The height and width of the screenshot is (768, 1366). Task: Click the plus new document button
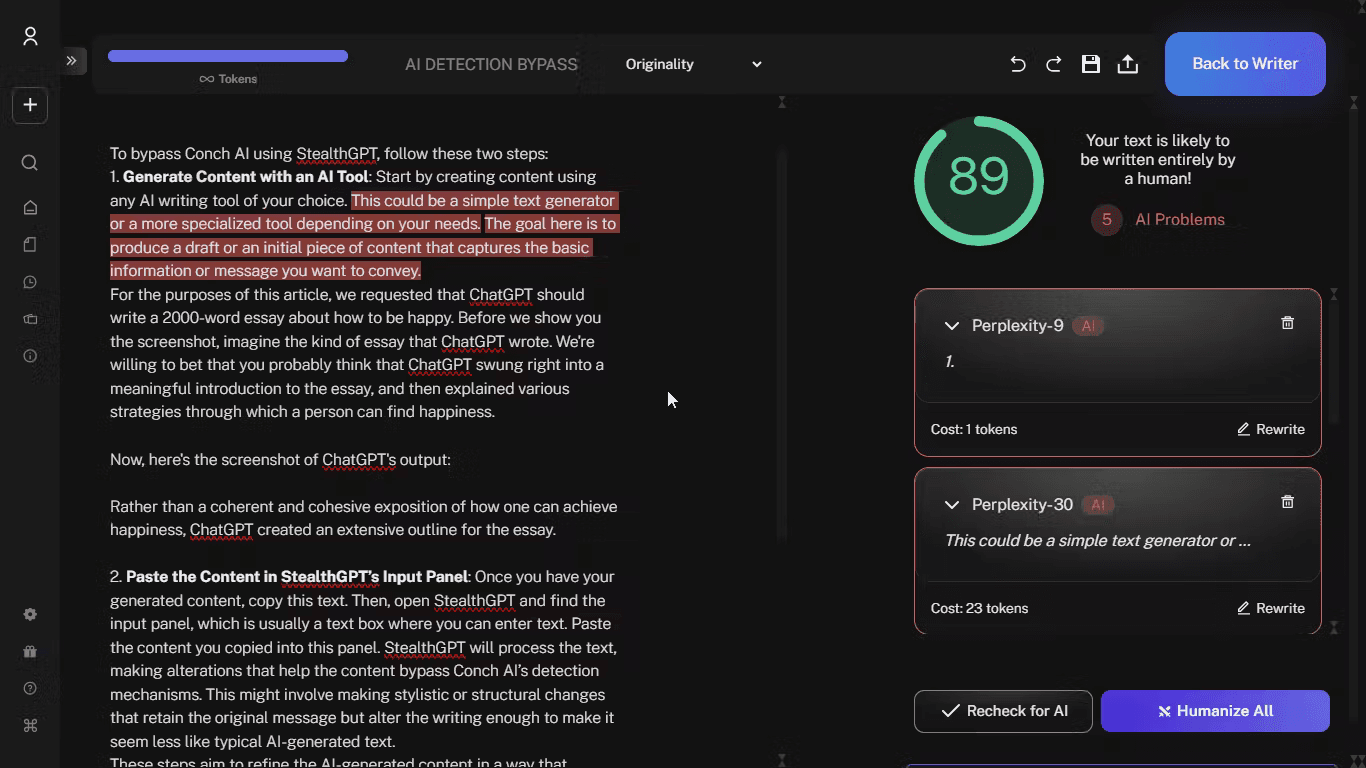30,105
